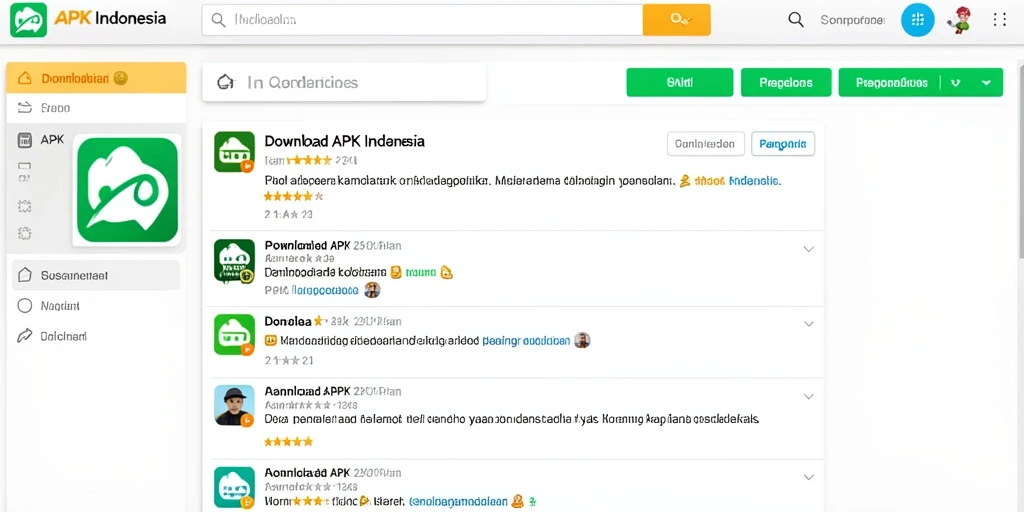Click the orange search submit button
Viewport: 1024px width, 512px height.
(677, 20)
